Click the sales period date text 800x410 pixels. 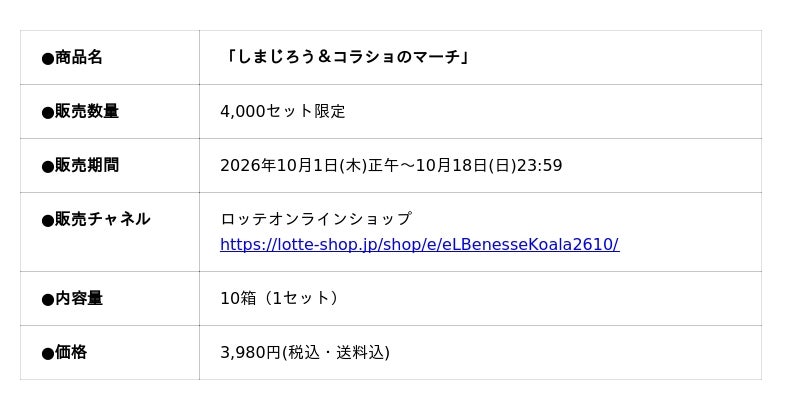[391, 165]
